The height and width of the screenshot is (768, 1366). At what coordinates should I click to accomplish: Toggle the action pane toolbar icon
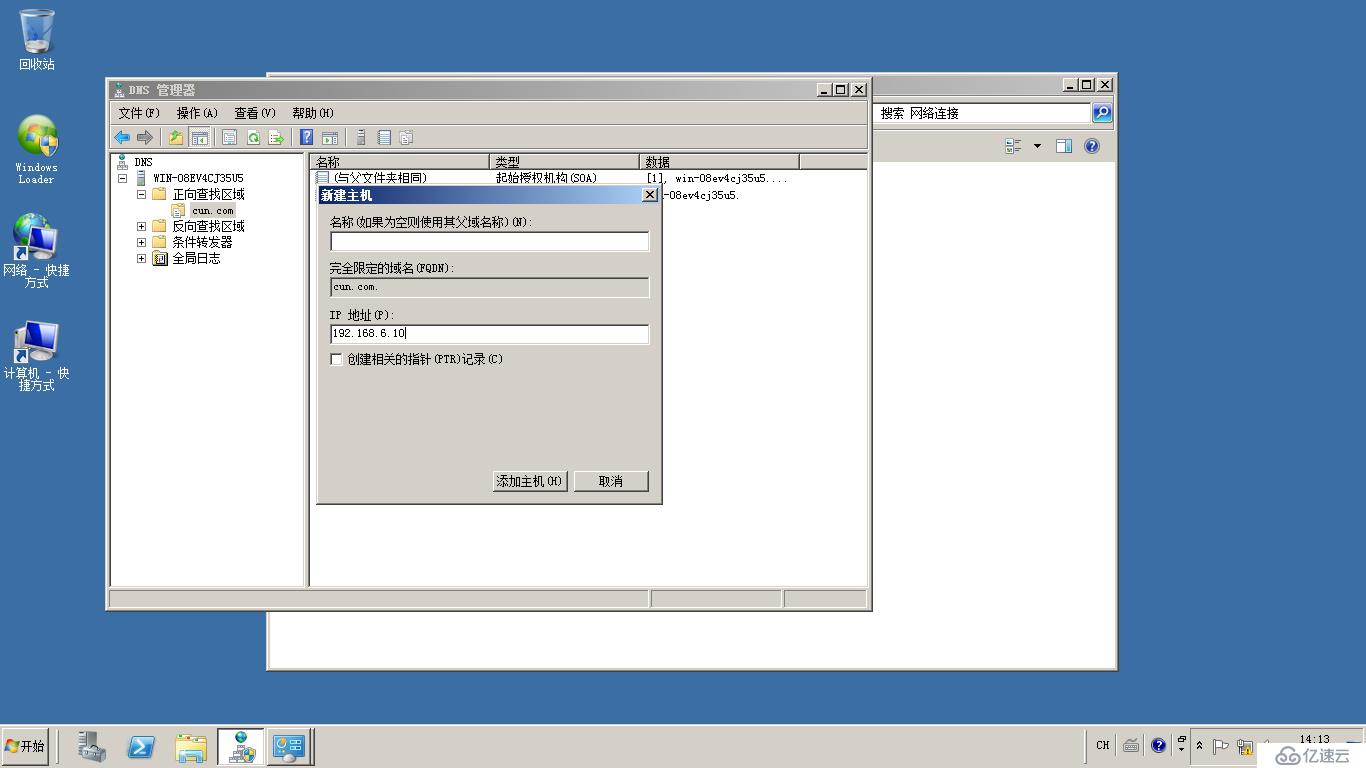[330, 138]
